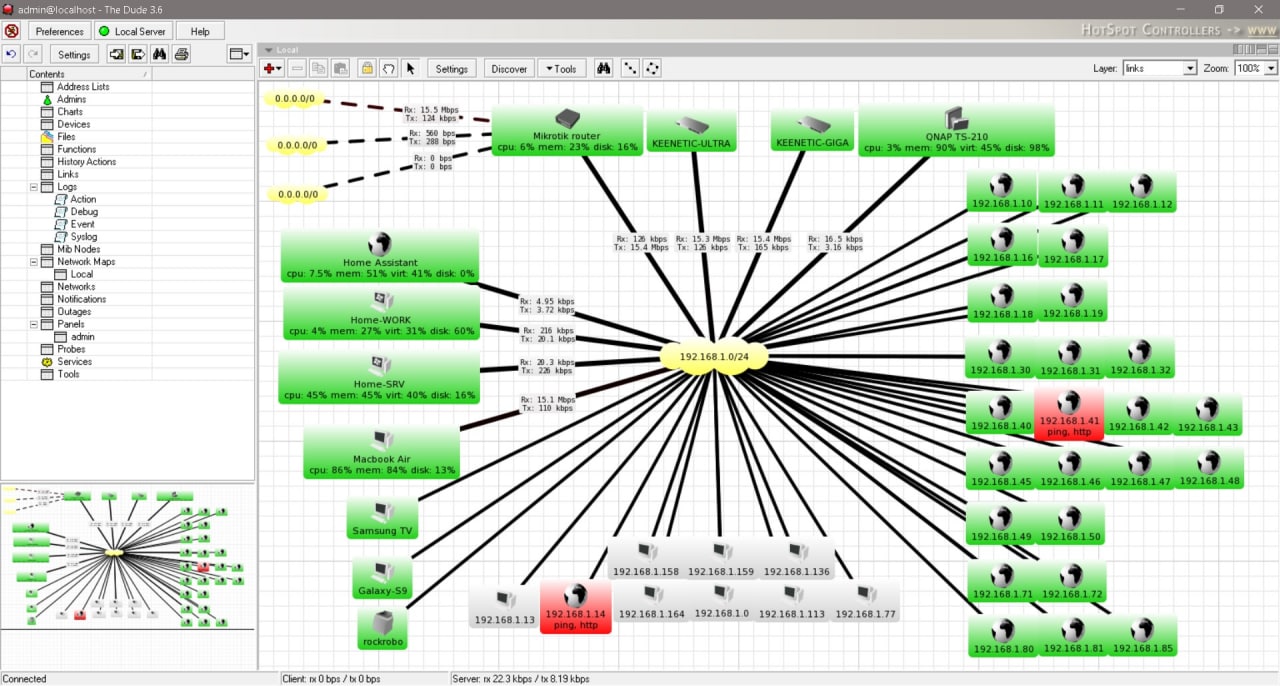Select Charts in the contents tree
Screen dimensions: 1280x686
click(x=70, y=112)
